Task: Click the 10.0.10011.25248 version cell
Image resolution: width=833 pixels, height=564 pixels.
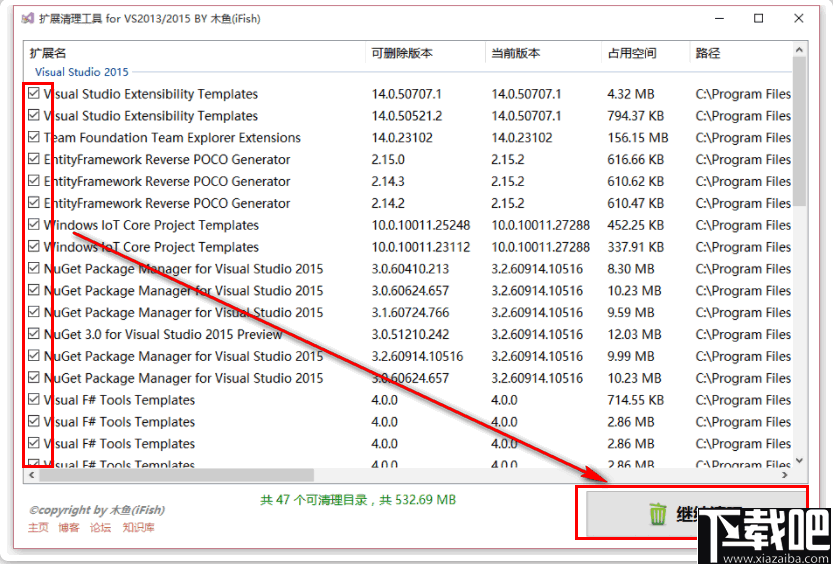Action: pos(421,225)
